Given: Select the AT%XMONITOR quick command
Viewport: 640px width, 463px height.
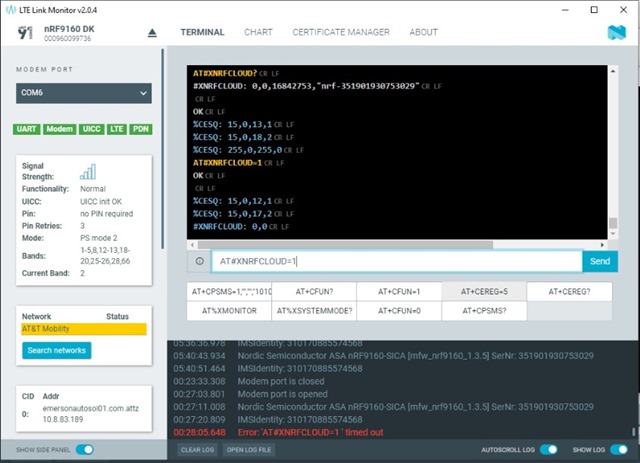Looking at the screenshot, I should 230,311.
